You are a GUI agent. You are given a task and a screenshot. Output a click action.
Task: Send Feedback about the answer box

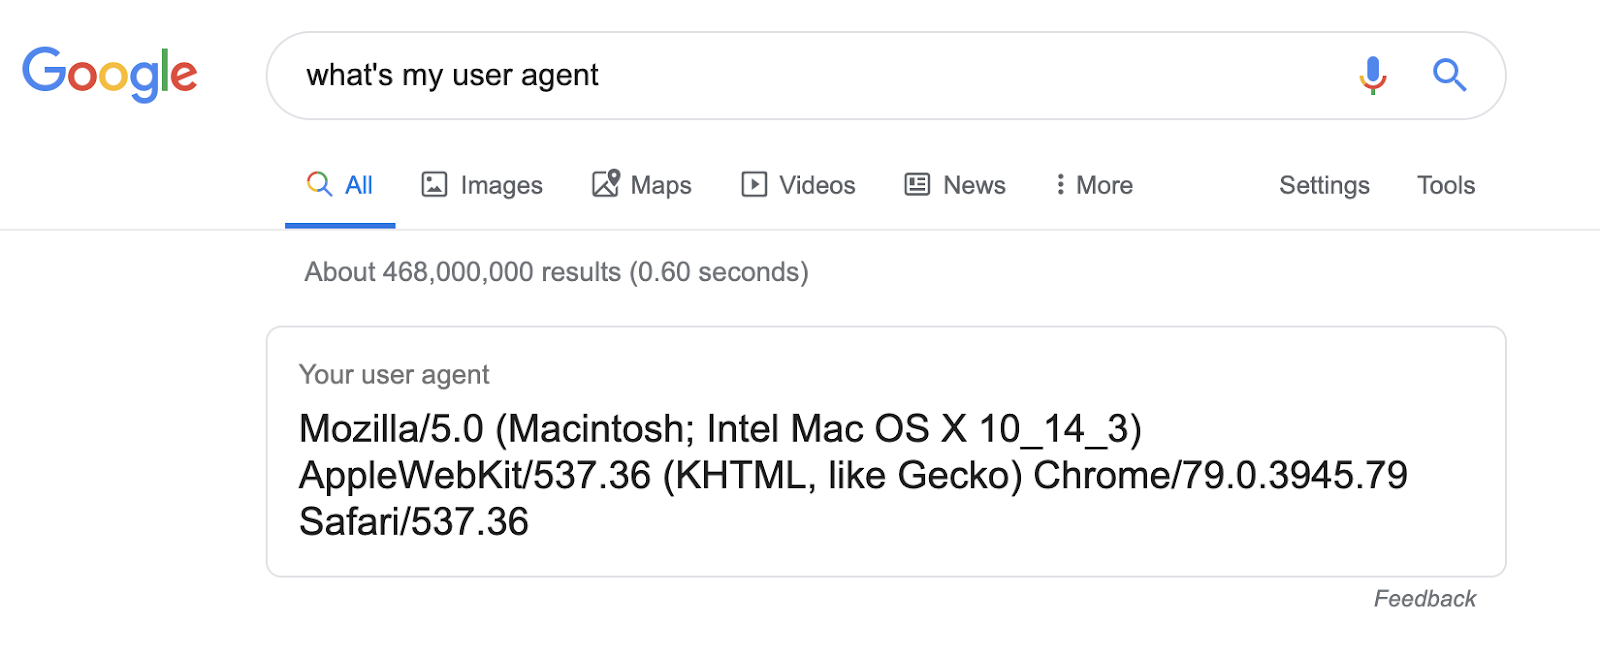(1425, 599)
